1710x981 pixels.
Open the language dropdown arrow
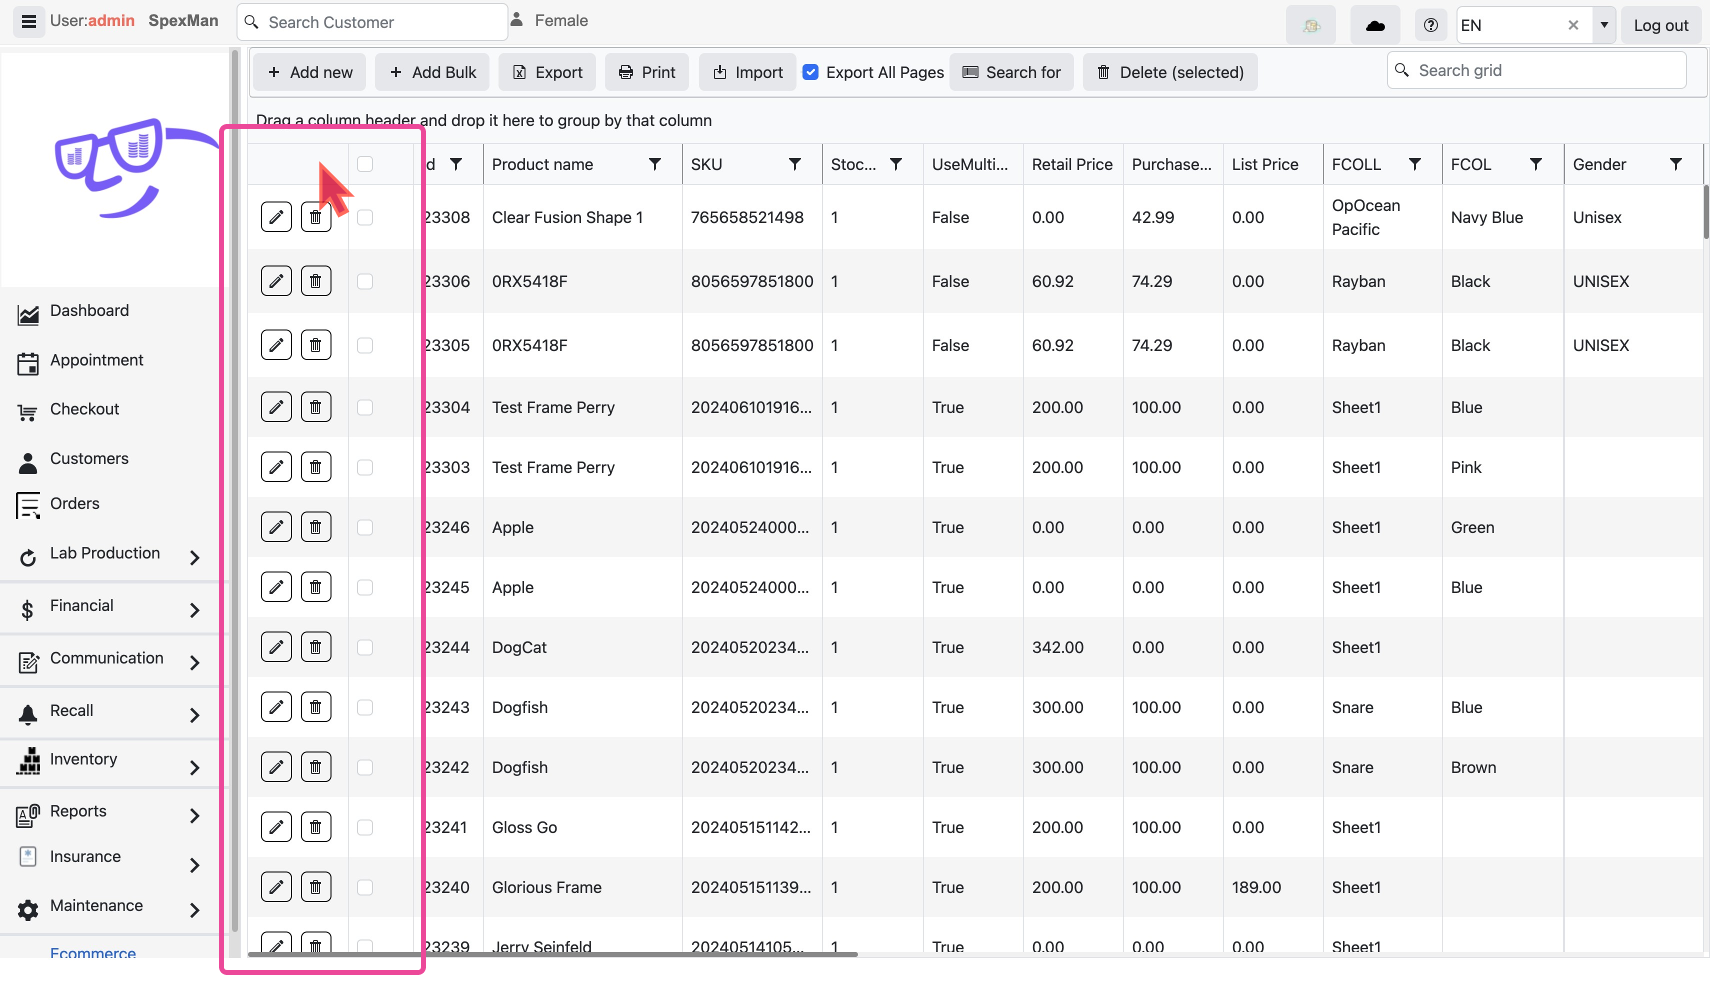(1604, 25)
